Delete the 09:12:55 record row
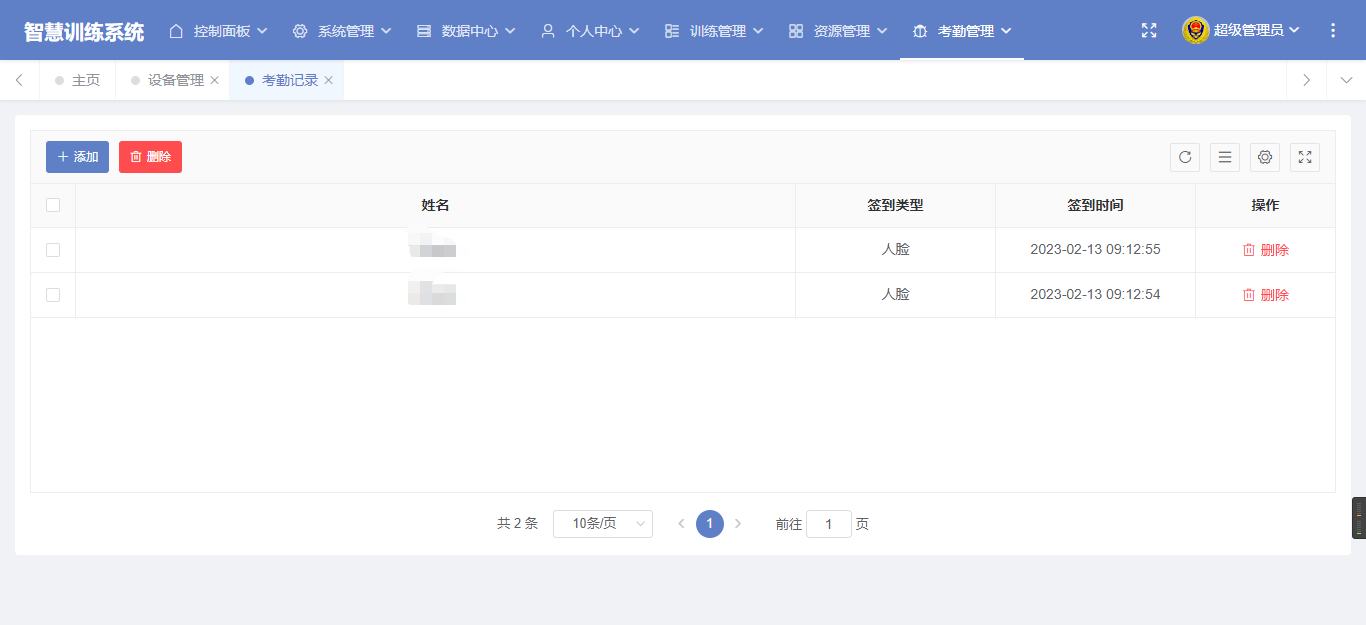This screenshot has width=1366, height=625. [1265, 250]
